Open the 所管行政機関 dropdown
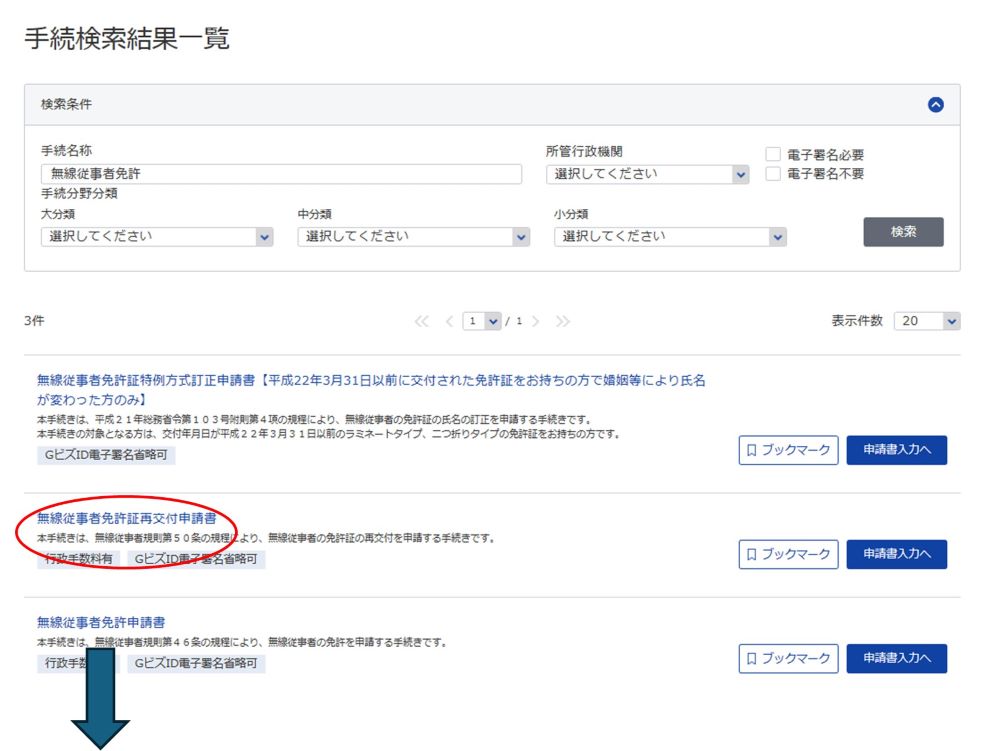This screenshot has height=751, width=1000. click(x=648, y=174)
